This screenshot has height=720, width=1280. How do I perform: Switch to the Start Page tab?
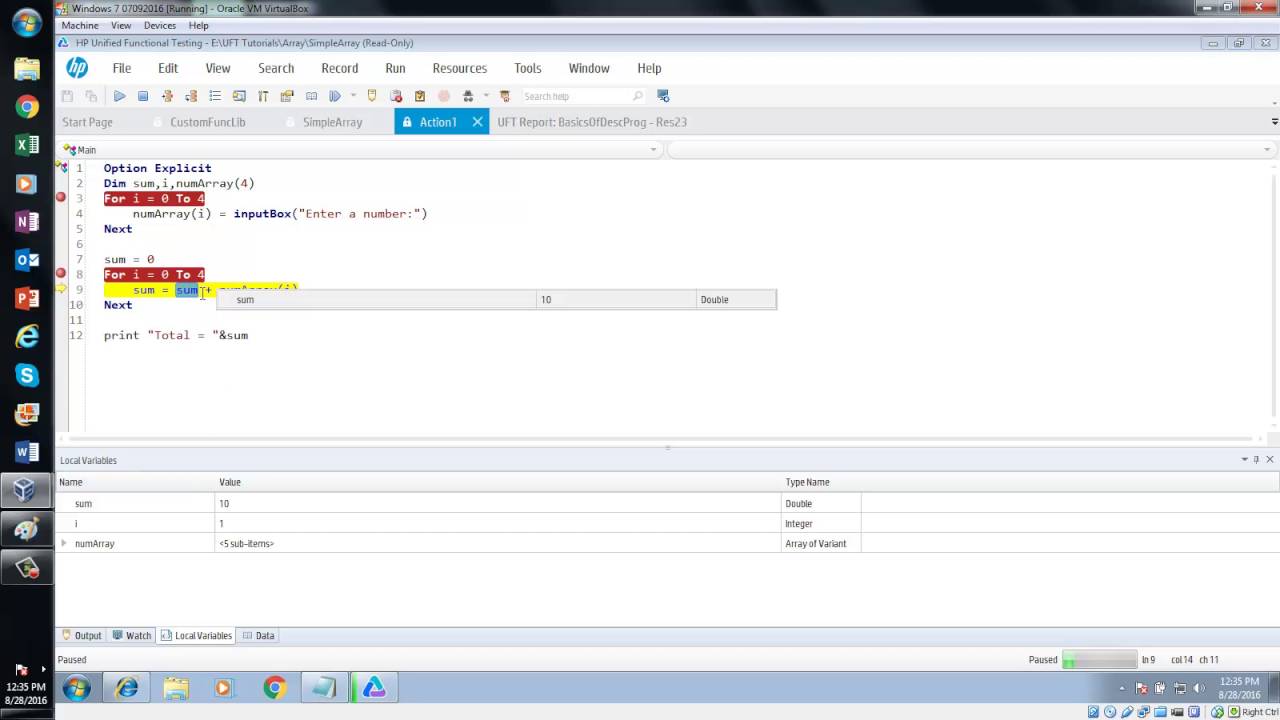click(x=87, y=122)
